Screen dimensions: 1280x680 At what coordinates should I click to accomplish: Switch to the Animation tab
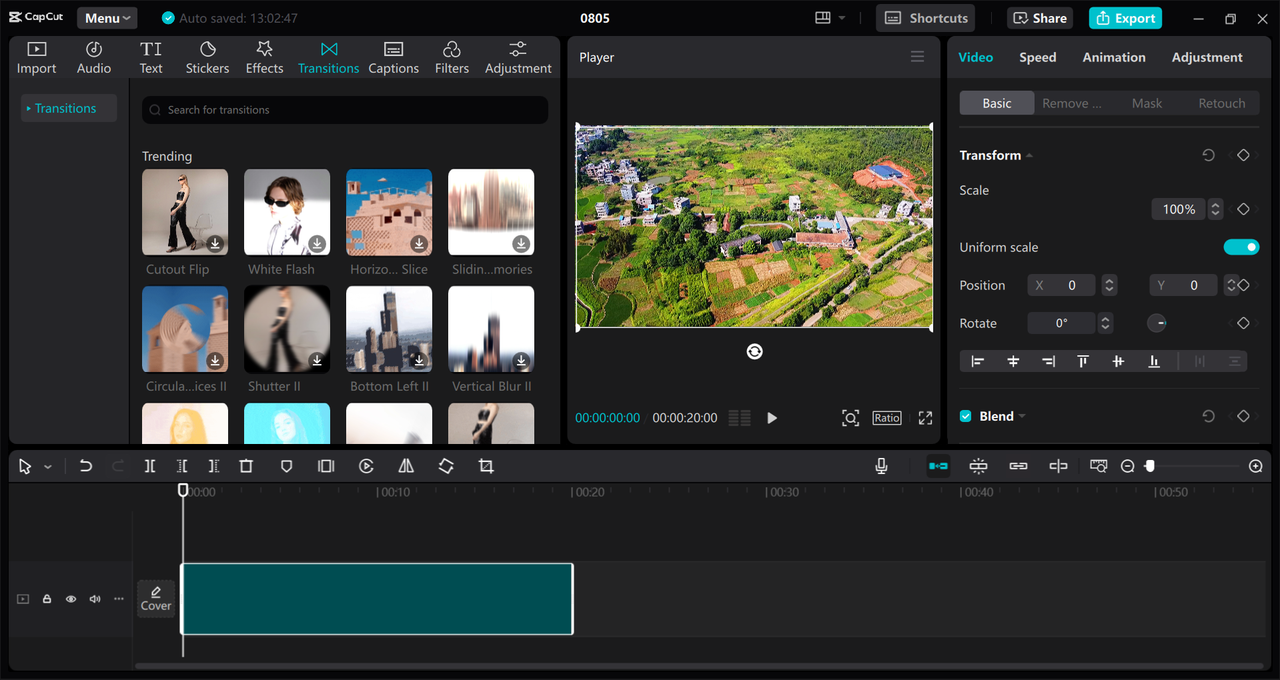pyautogui.click(x=1113, y=57)
